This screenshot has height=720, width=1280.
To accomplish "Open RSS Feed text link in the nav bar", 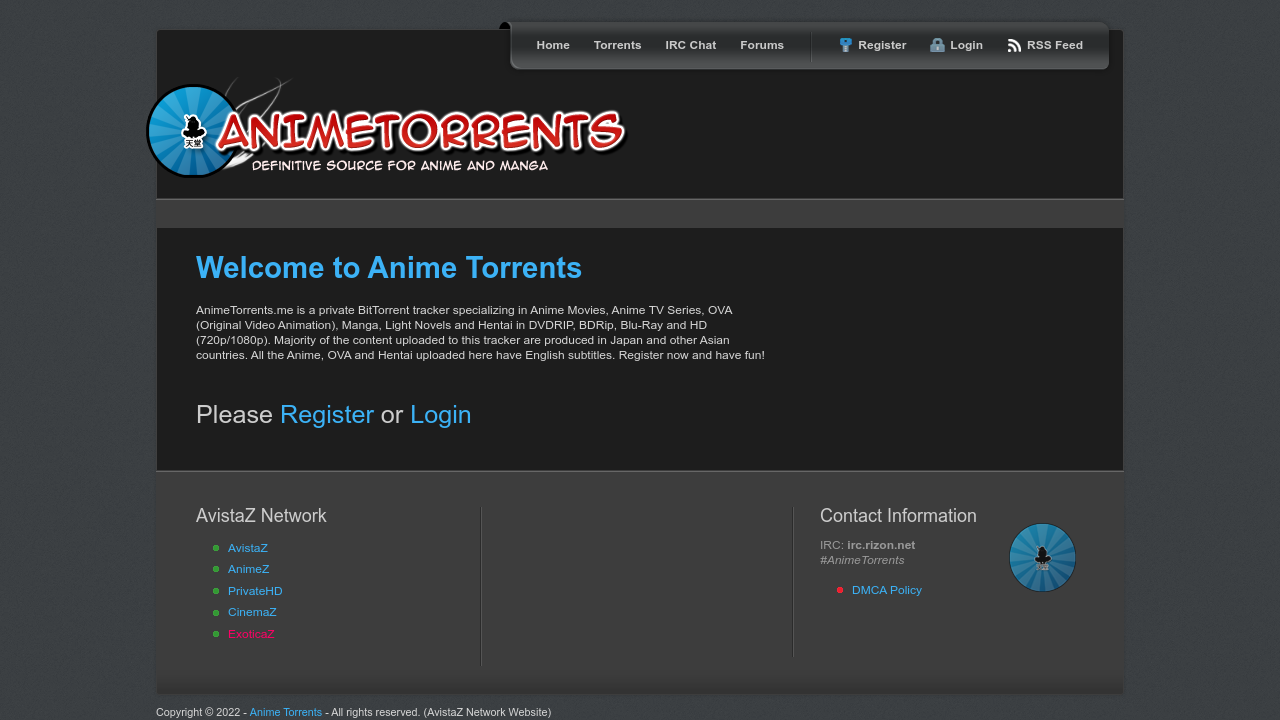I will coord(1055,45).
